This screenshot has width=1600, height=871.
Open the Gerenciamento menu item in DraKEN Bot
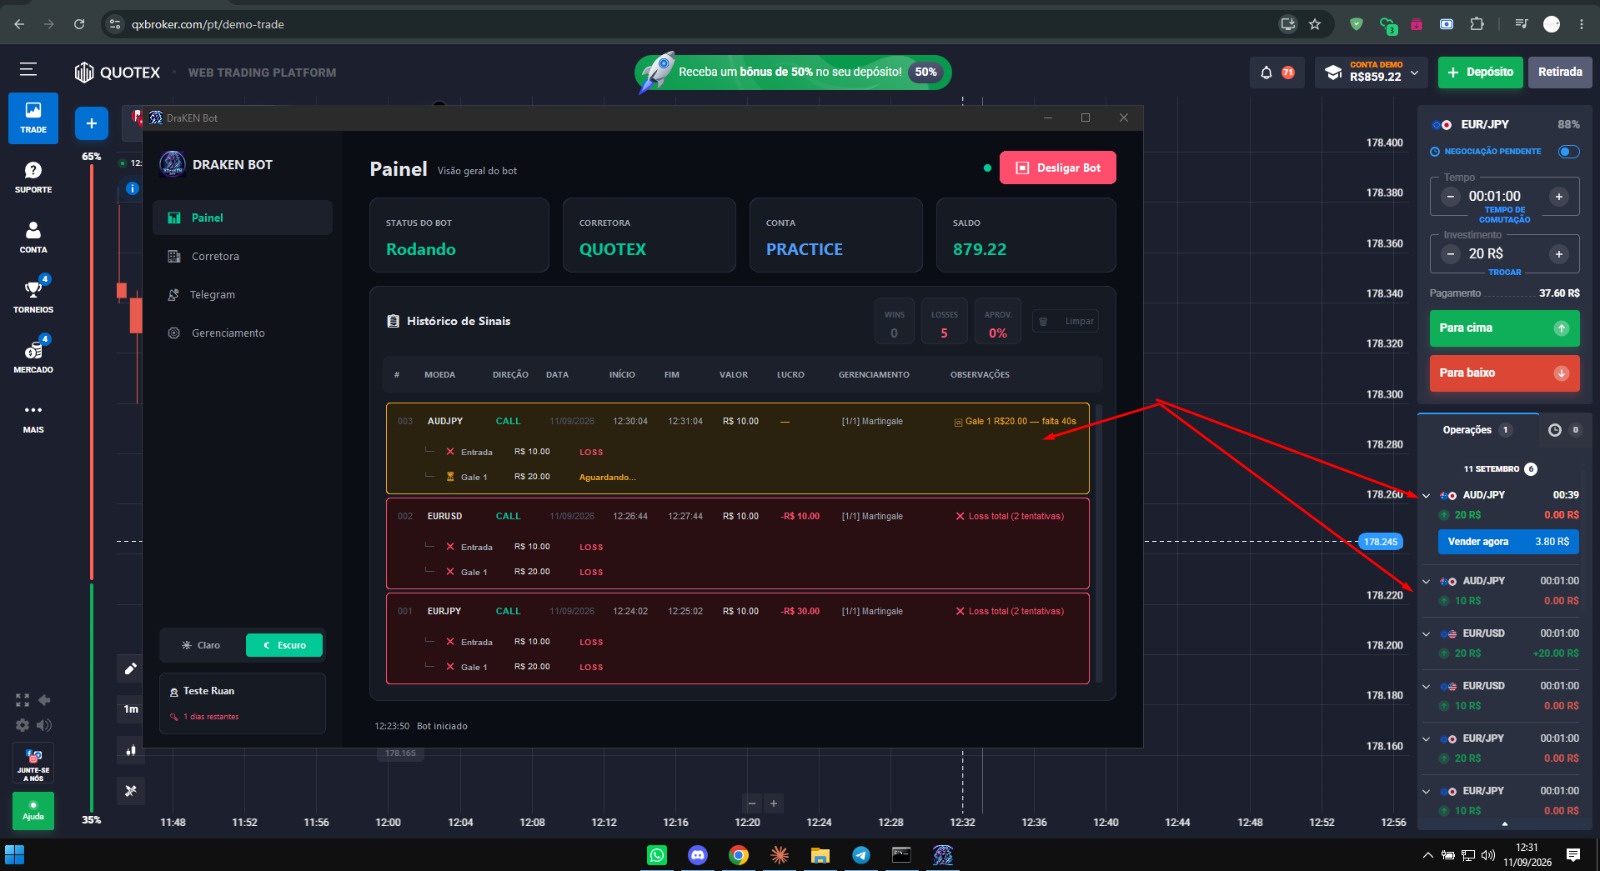pyautogui.click(x=242, y=333)
